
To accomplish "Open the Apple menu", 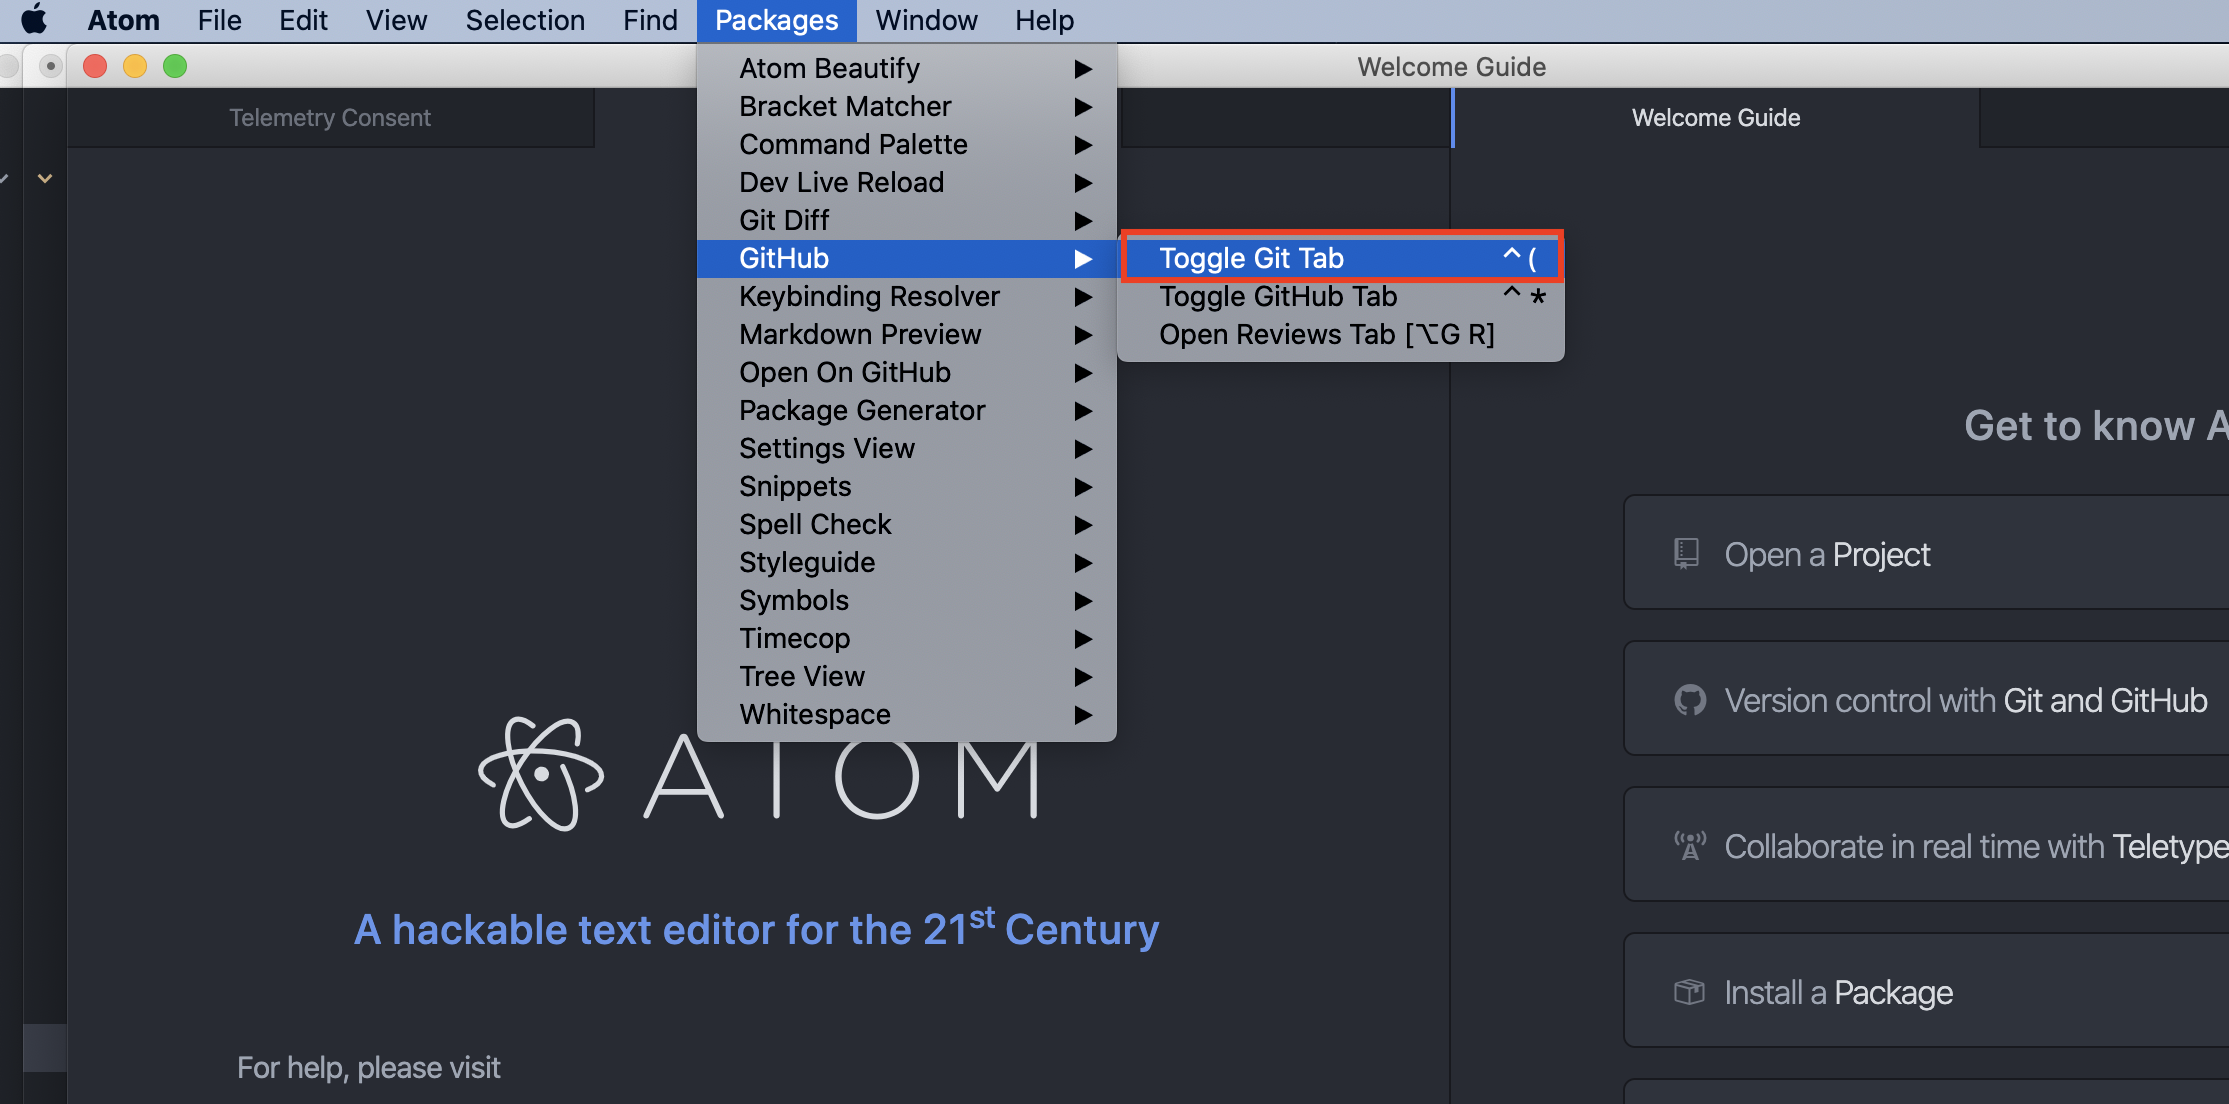I will coord(34,20).
